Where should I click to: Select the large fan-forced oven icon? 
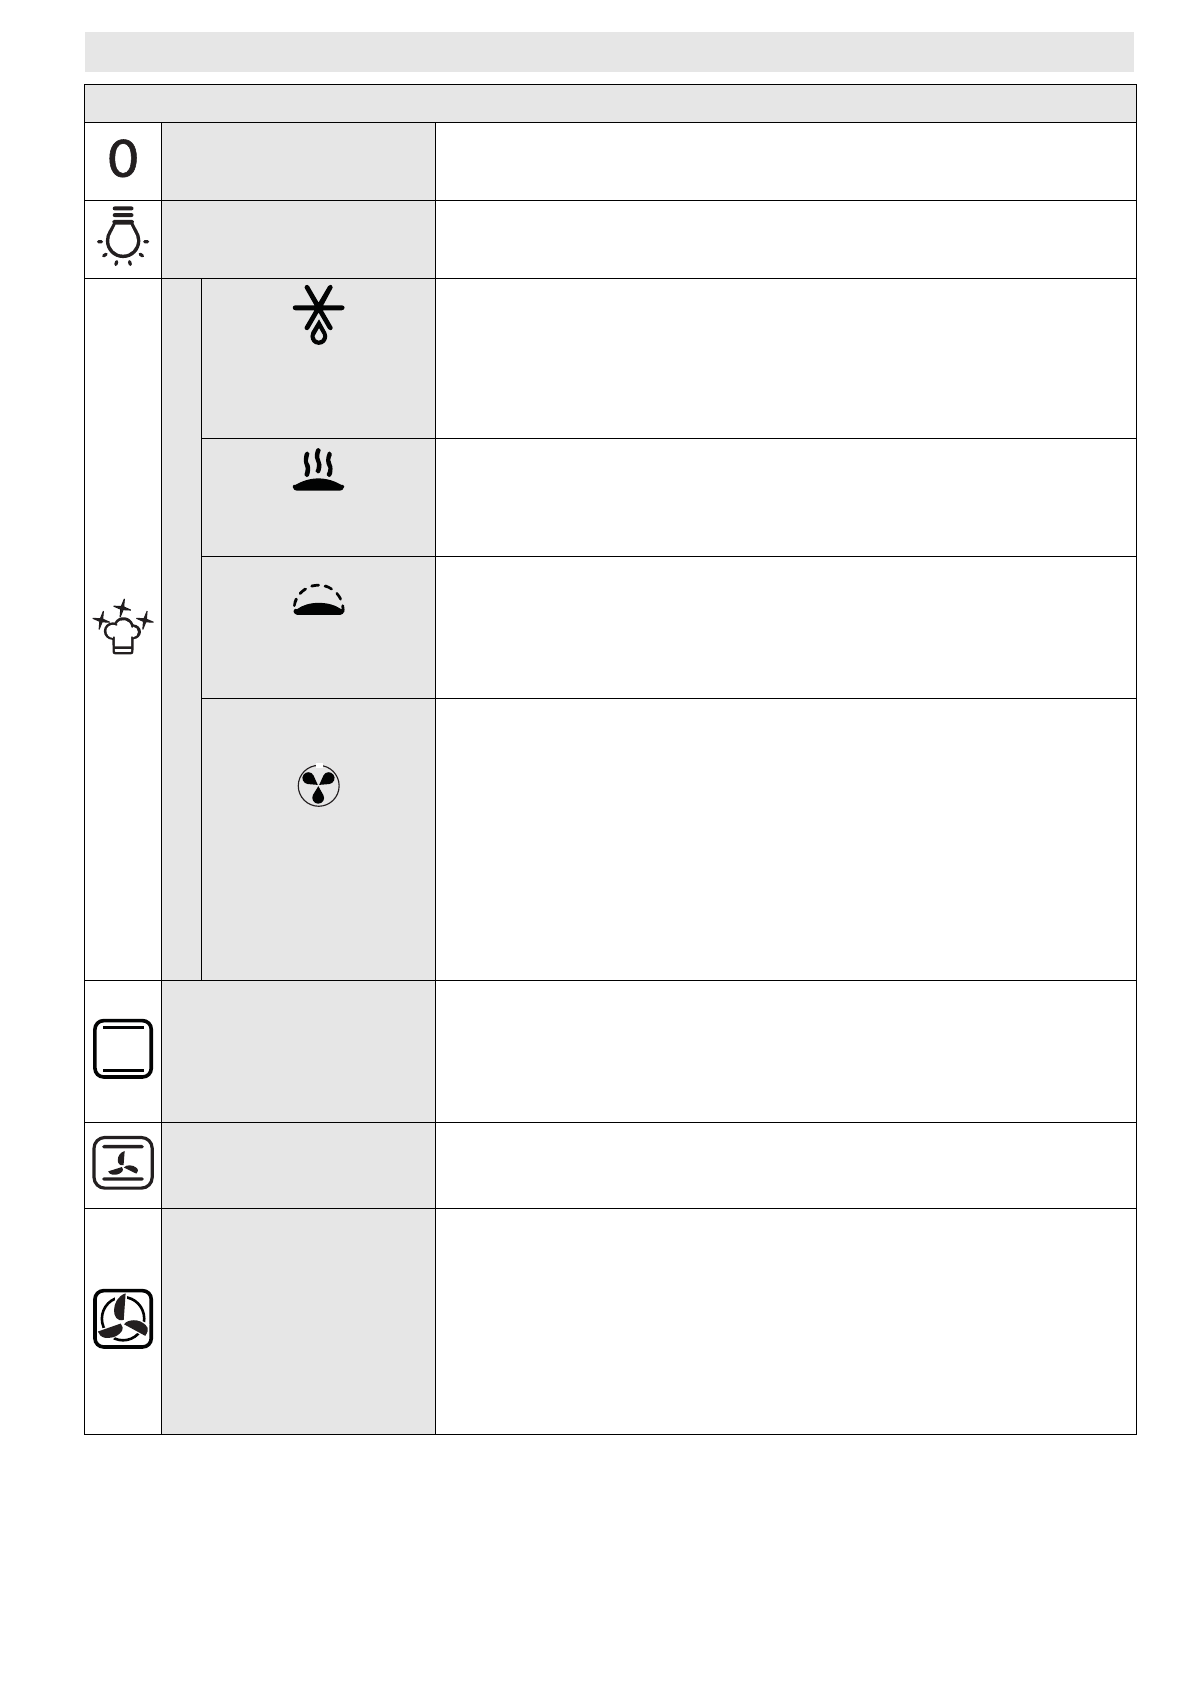tap(123, 1319)
